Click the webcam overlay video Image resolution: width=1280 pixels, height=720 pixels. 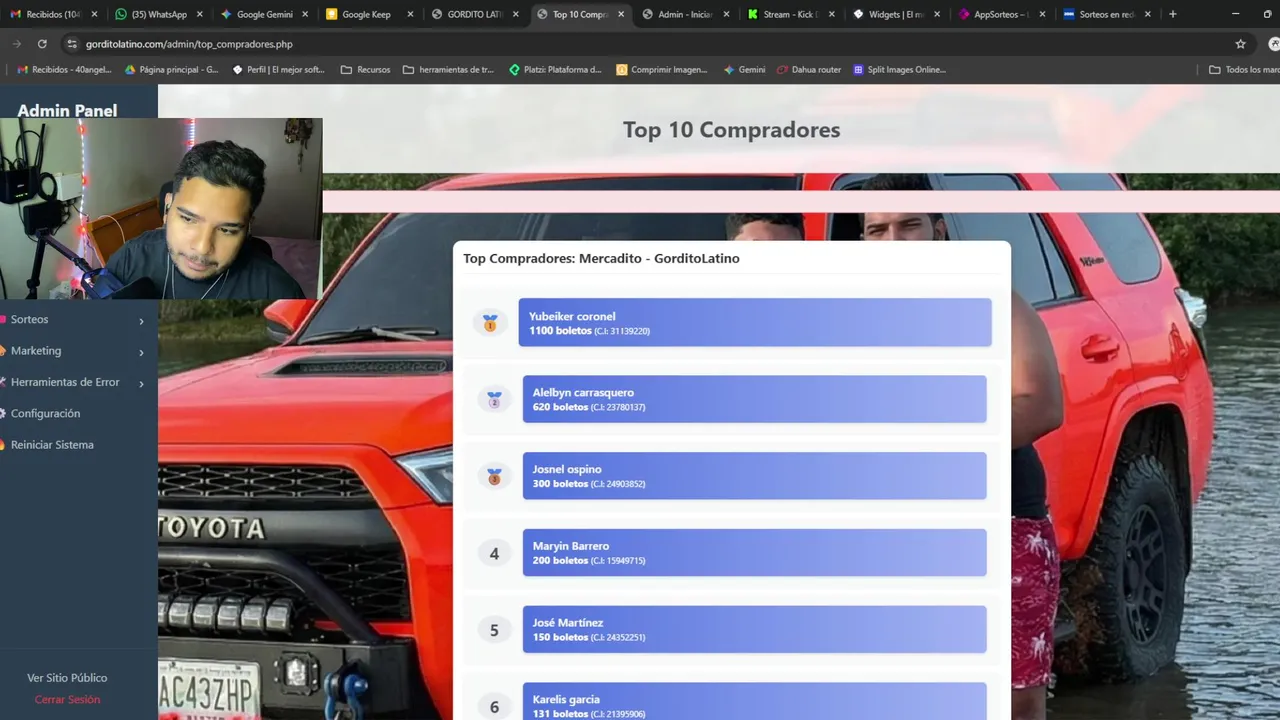[x=161, y=209]
